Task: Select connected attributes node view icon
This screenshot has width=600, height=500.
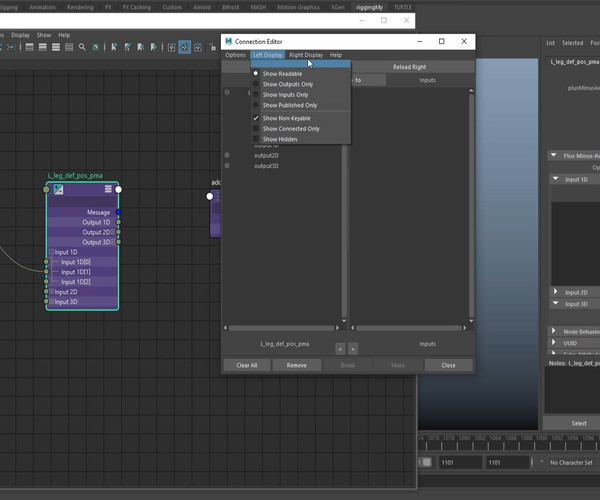Action: click(x=43, y=47)
